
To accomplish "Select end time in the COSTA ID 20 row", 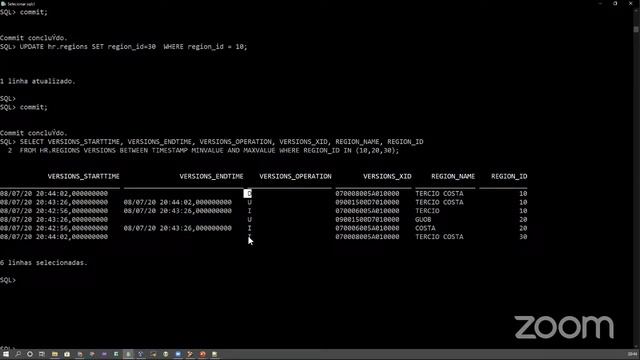I will (x=178, y=228).
